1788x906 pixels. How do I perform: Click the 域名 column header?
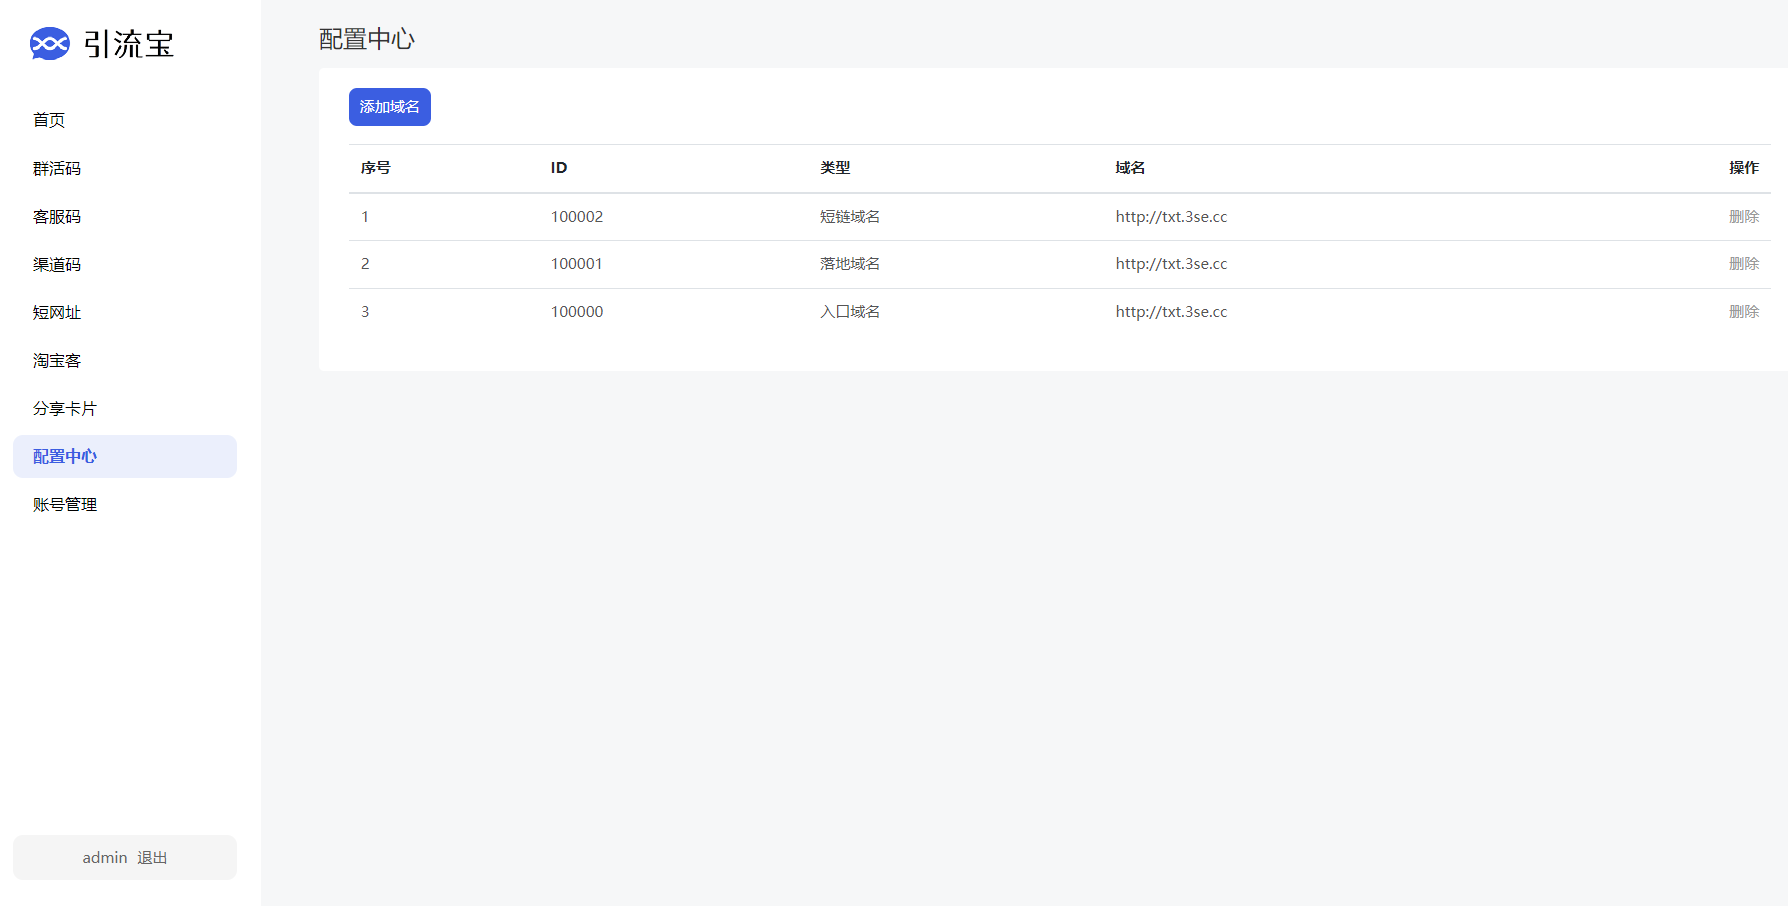tap(1130, 168)
